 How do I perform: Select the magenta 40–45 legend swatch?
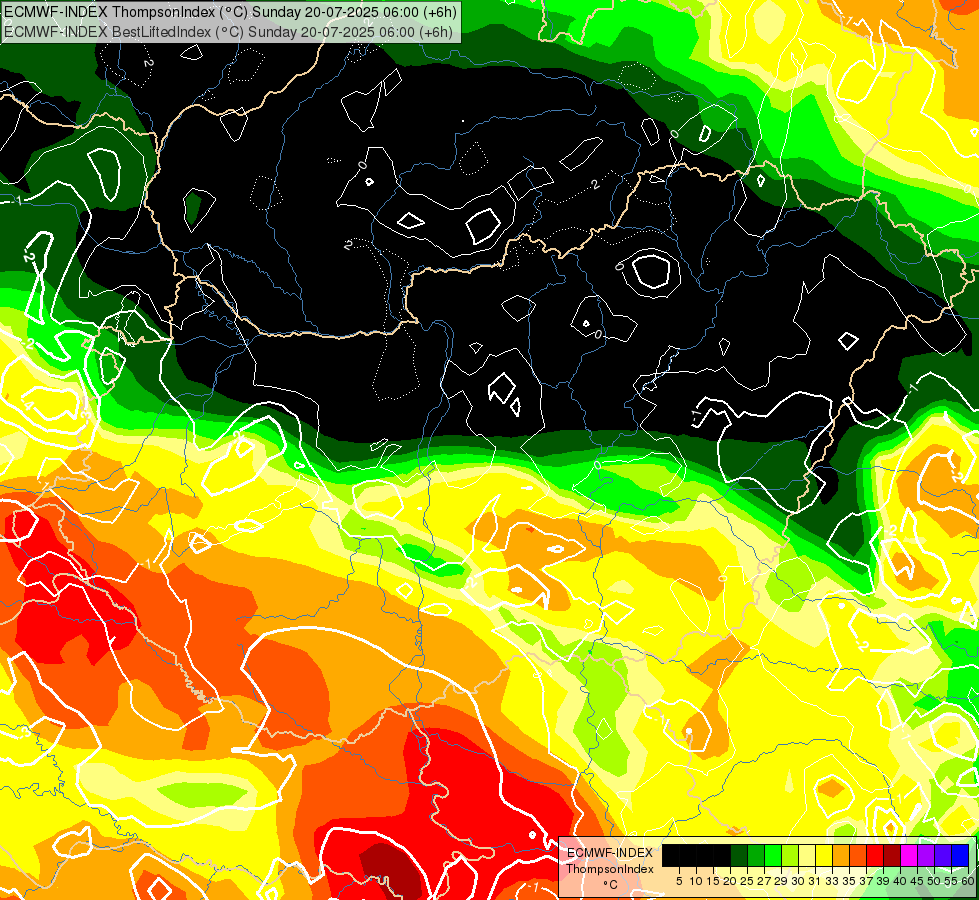908,855
